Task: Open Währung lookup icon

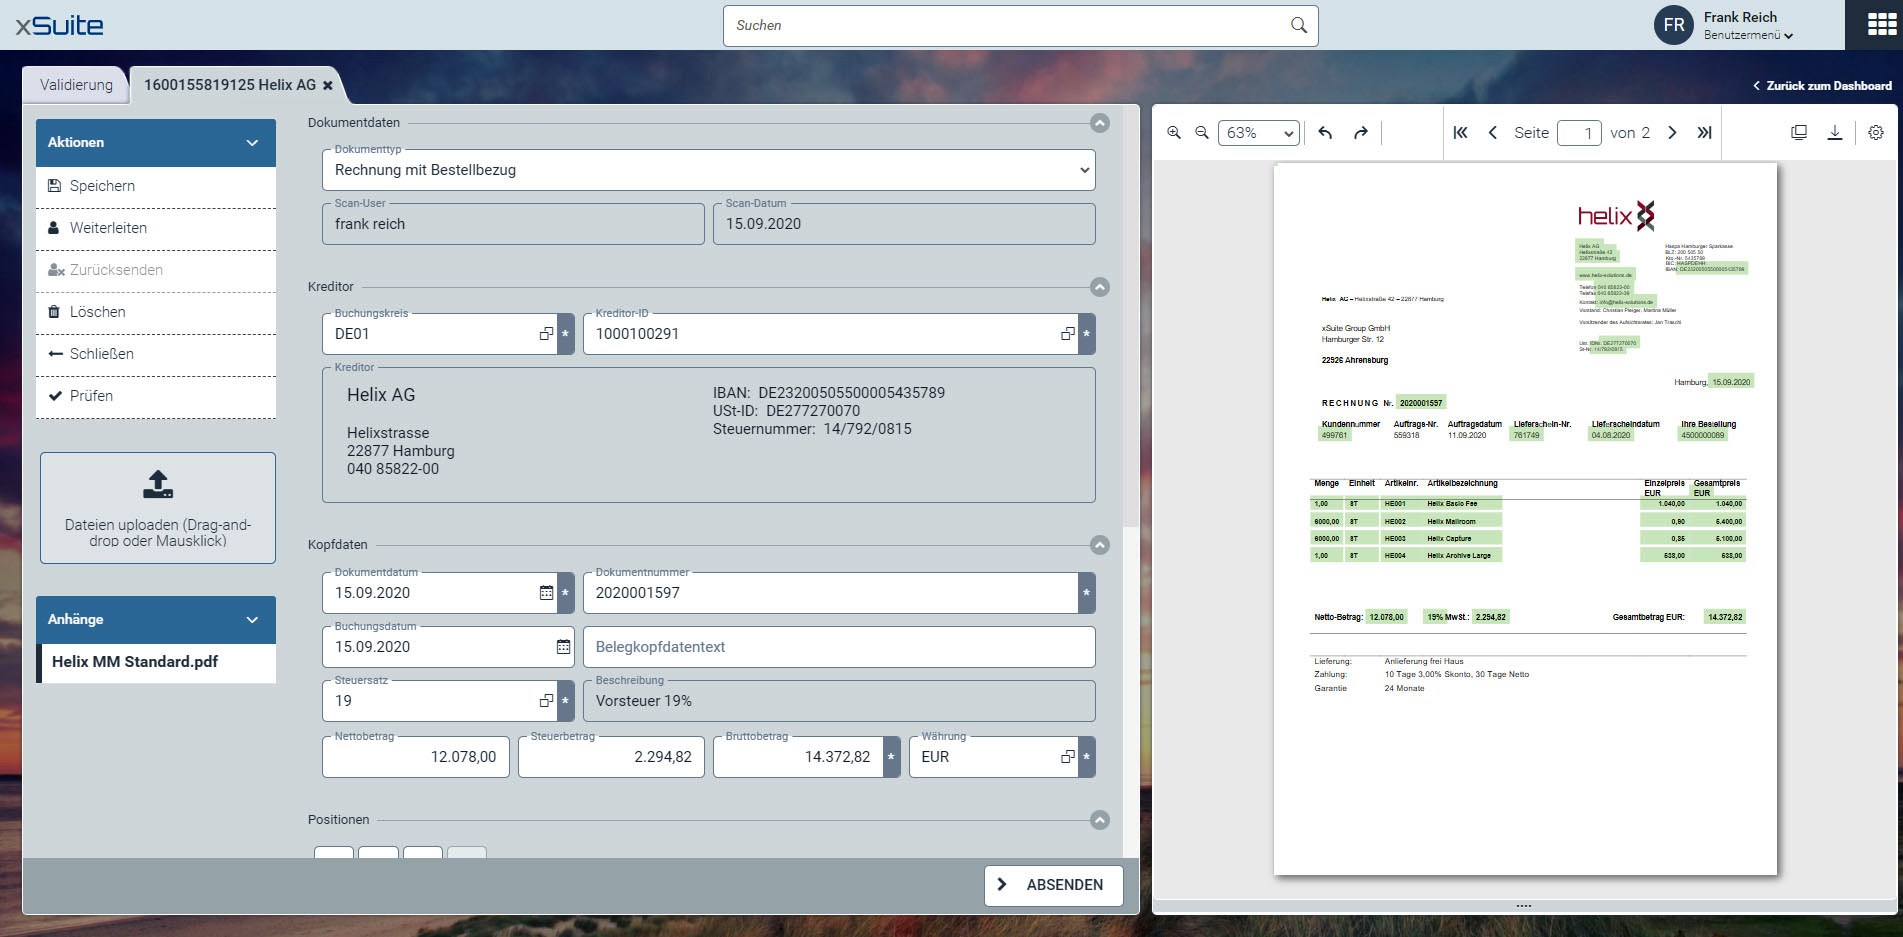Action: pos(1068,757)
